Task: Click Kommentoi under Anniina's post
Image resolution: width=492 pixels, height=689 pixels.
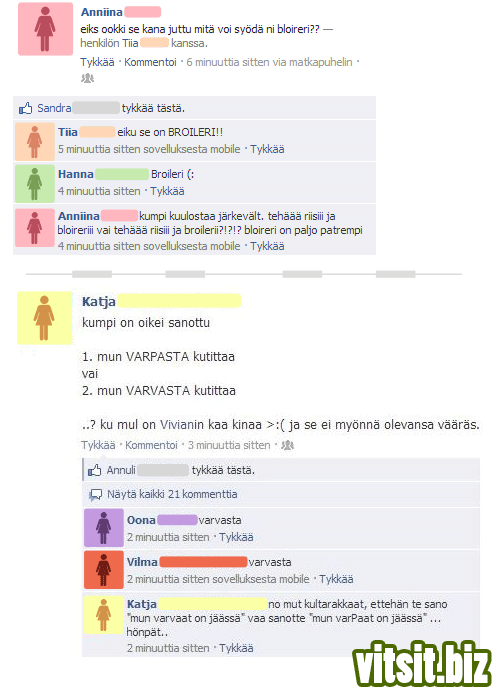Action: pyautogui.click(x=150, y=62)
